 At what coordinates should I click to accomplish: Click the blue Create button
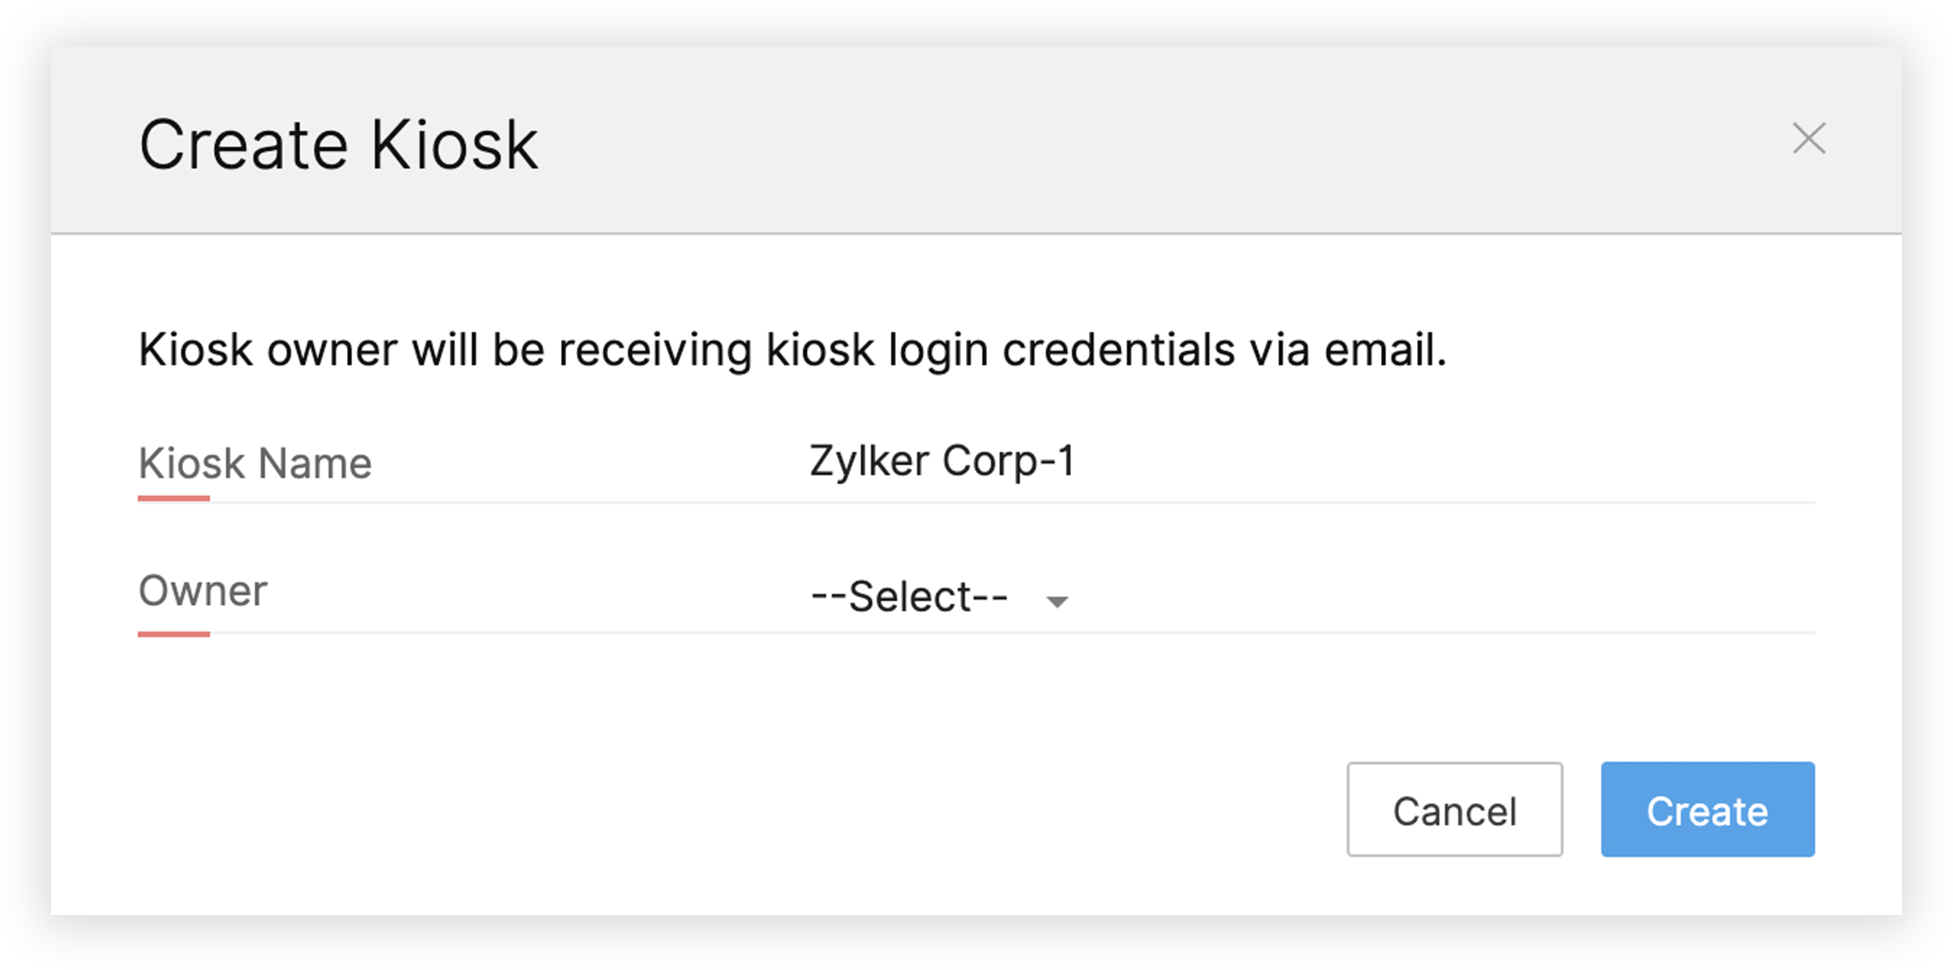pos(1707,810)
